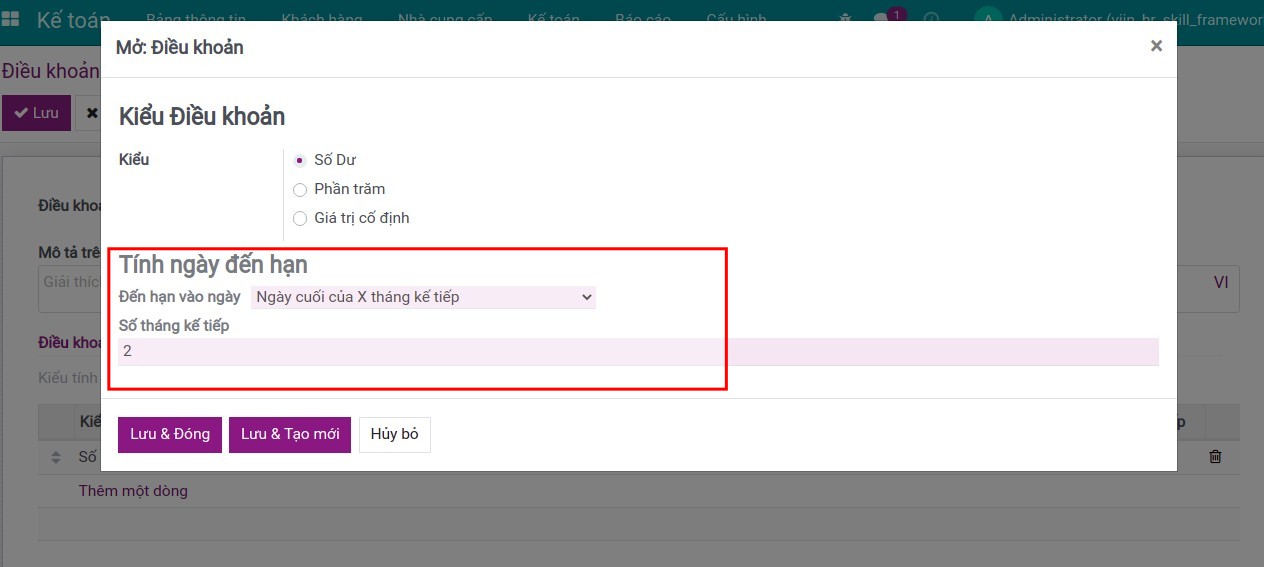Screen dimensions: 1264x567
Task: Click Hủy bỏ to cancel
Action: (x=395, y=435)
